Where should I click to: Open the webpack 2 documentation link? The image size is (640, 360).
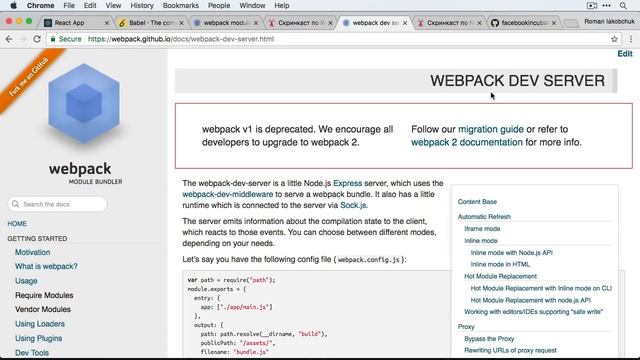click(x=467, y=142)
